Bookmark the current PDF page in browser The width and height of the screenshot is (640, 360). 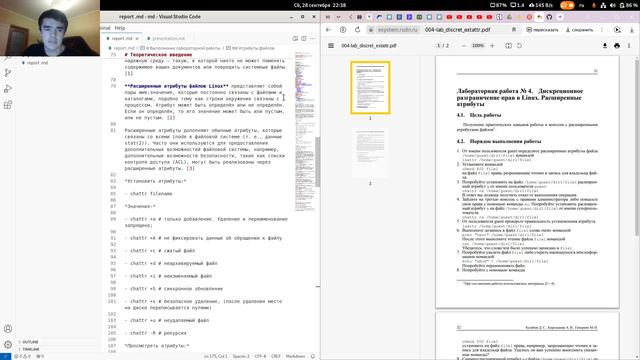pos(514,30)
